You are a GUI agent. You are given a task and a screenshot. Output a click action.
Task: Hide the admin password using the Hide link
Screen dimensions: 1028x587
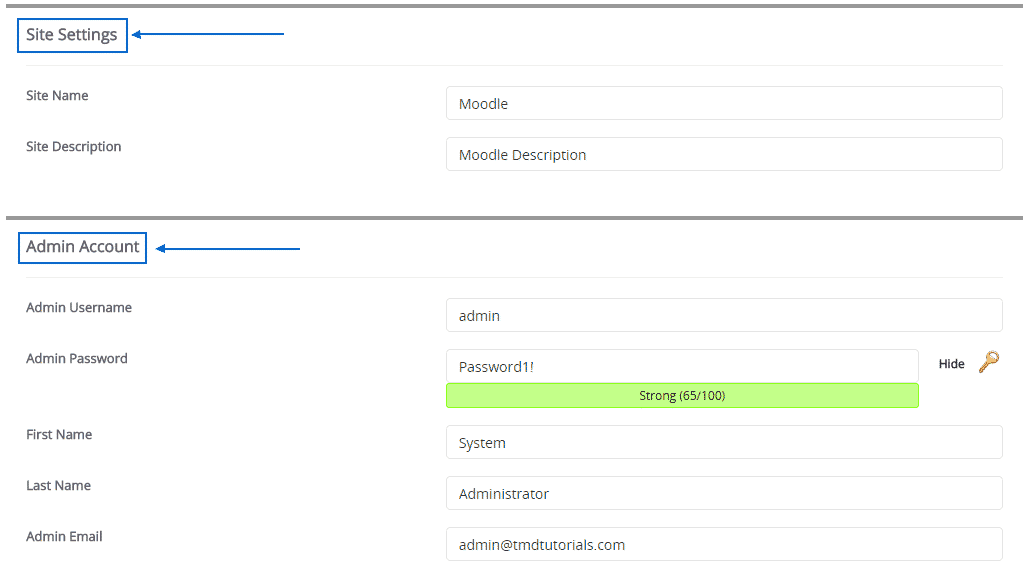[x=951, y=364]
